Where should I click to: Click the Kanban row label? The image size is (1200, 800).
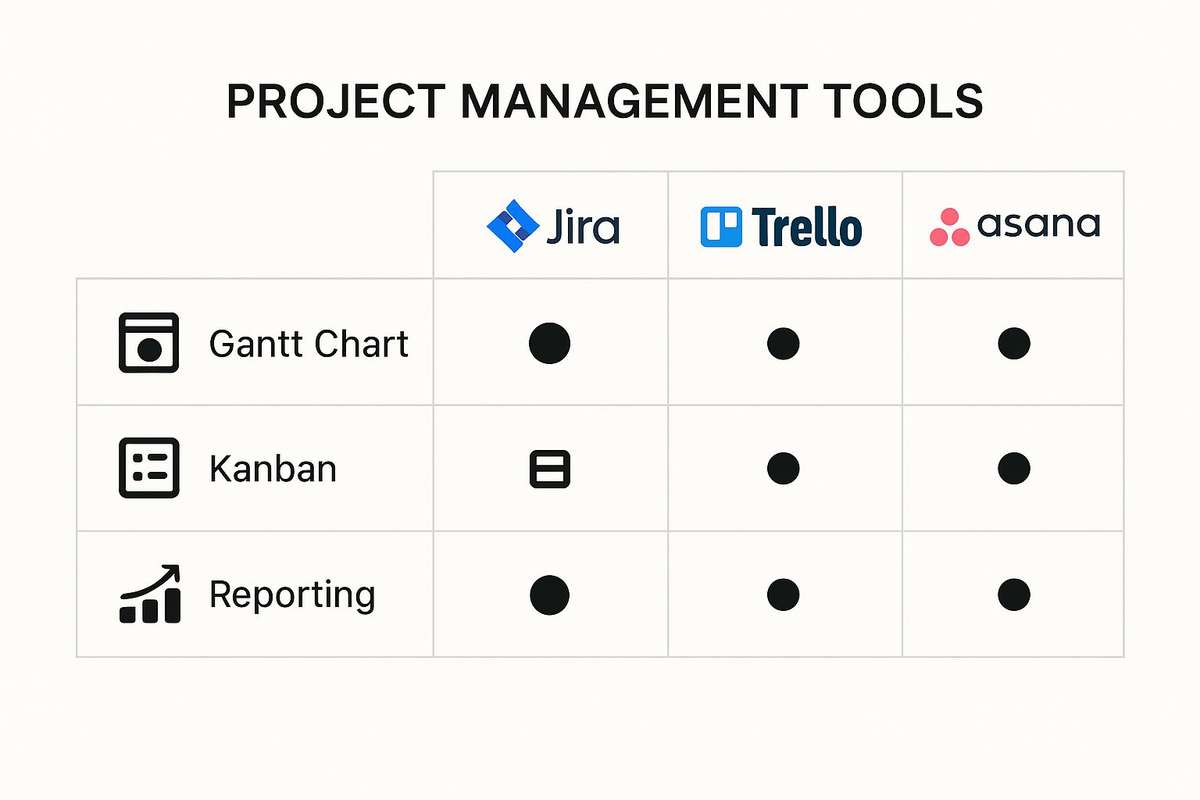[x=272, y=469]
